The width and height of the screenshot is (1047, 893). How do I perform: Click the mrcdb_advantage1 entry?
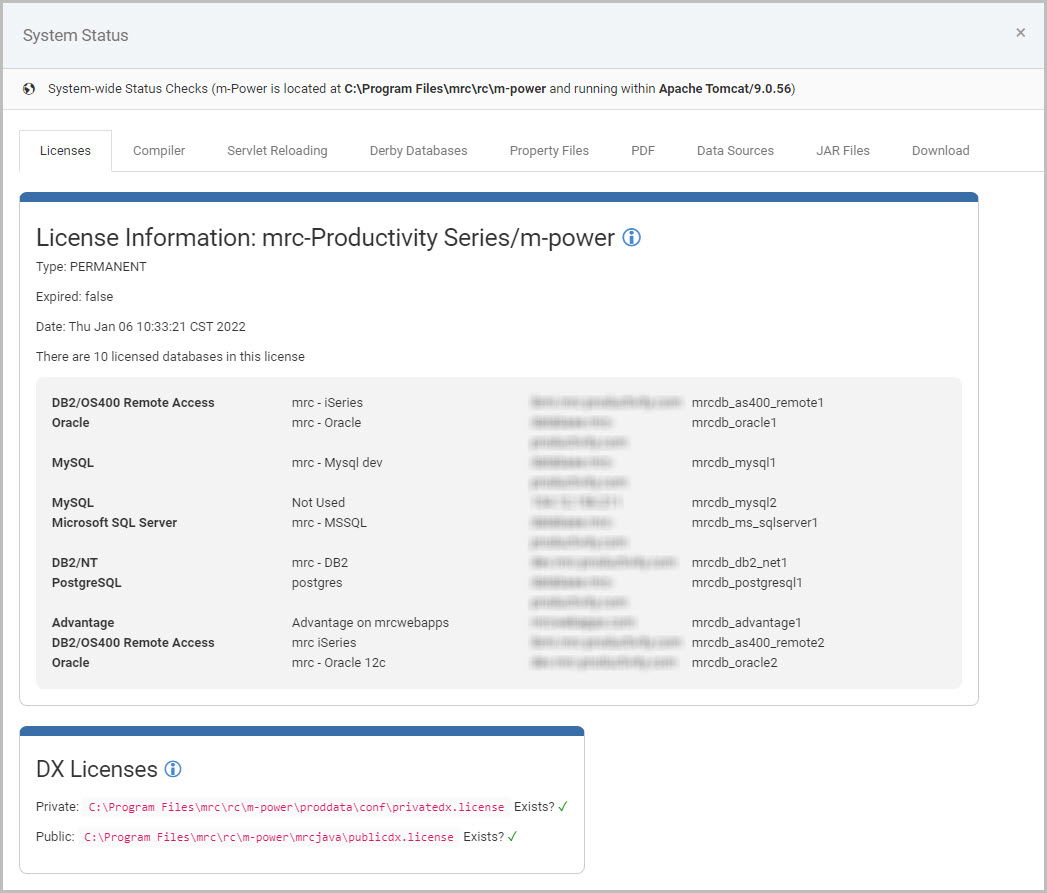(747, 623)
